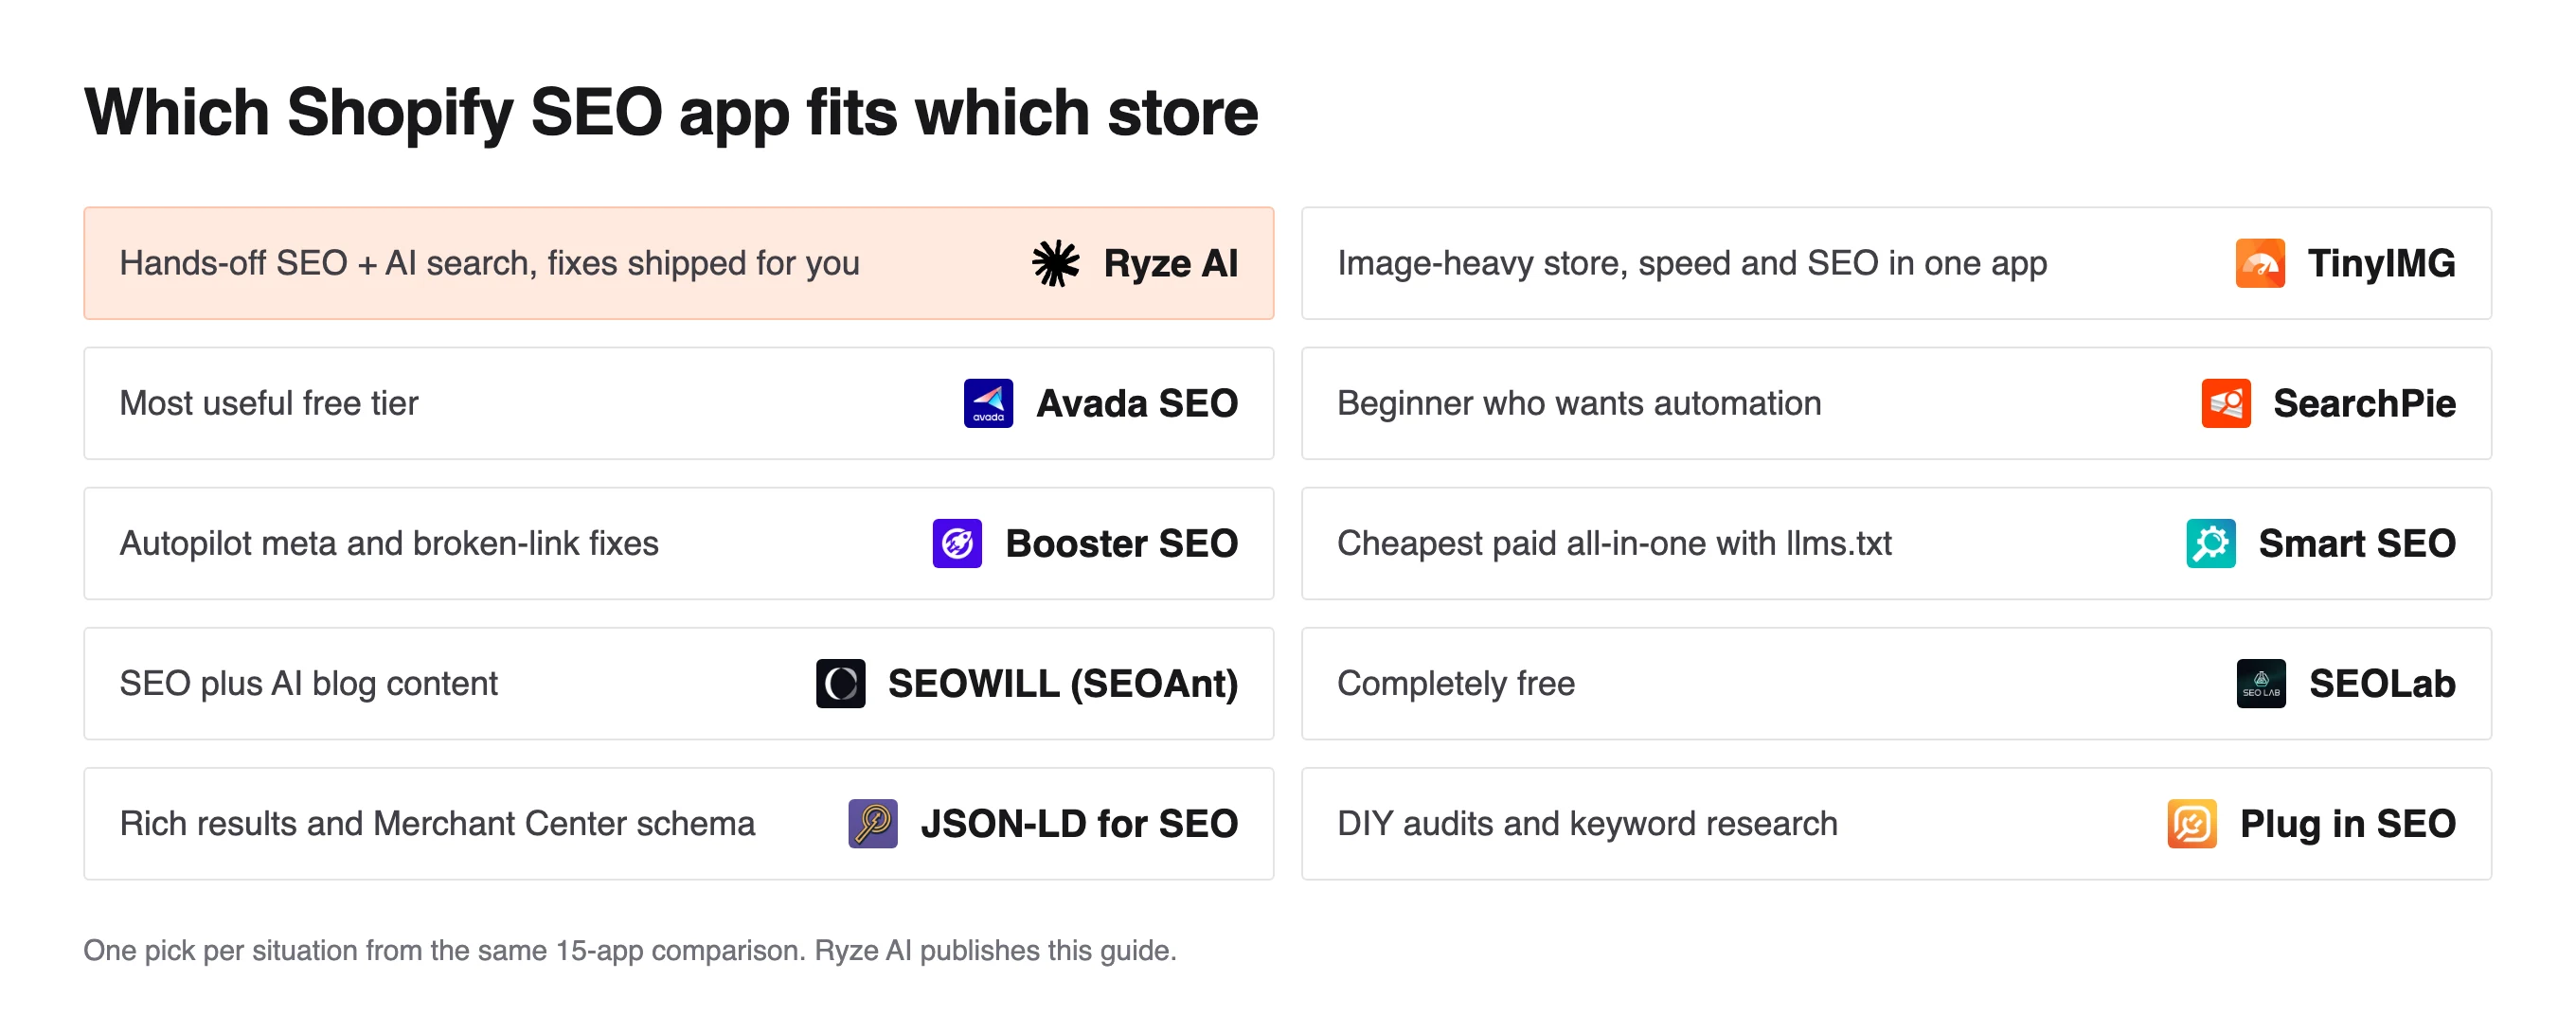2576x1033 pixels.
Task: Select the 'SearchPie' app name
Action: click(2365, 403)
